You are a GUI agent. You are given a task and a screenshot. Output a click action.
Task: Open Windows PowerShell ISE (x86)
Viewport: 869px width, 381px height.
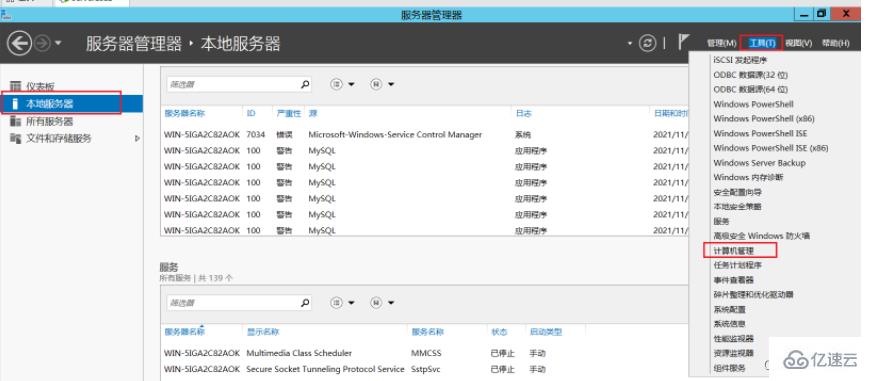tap(771, 148)
